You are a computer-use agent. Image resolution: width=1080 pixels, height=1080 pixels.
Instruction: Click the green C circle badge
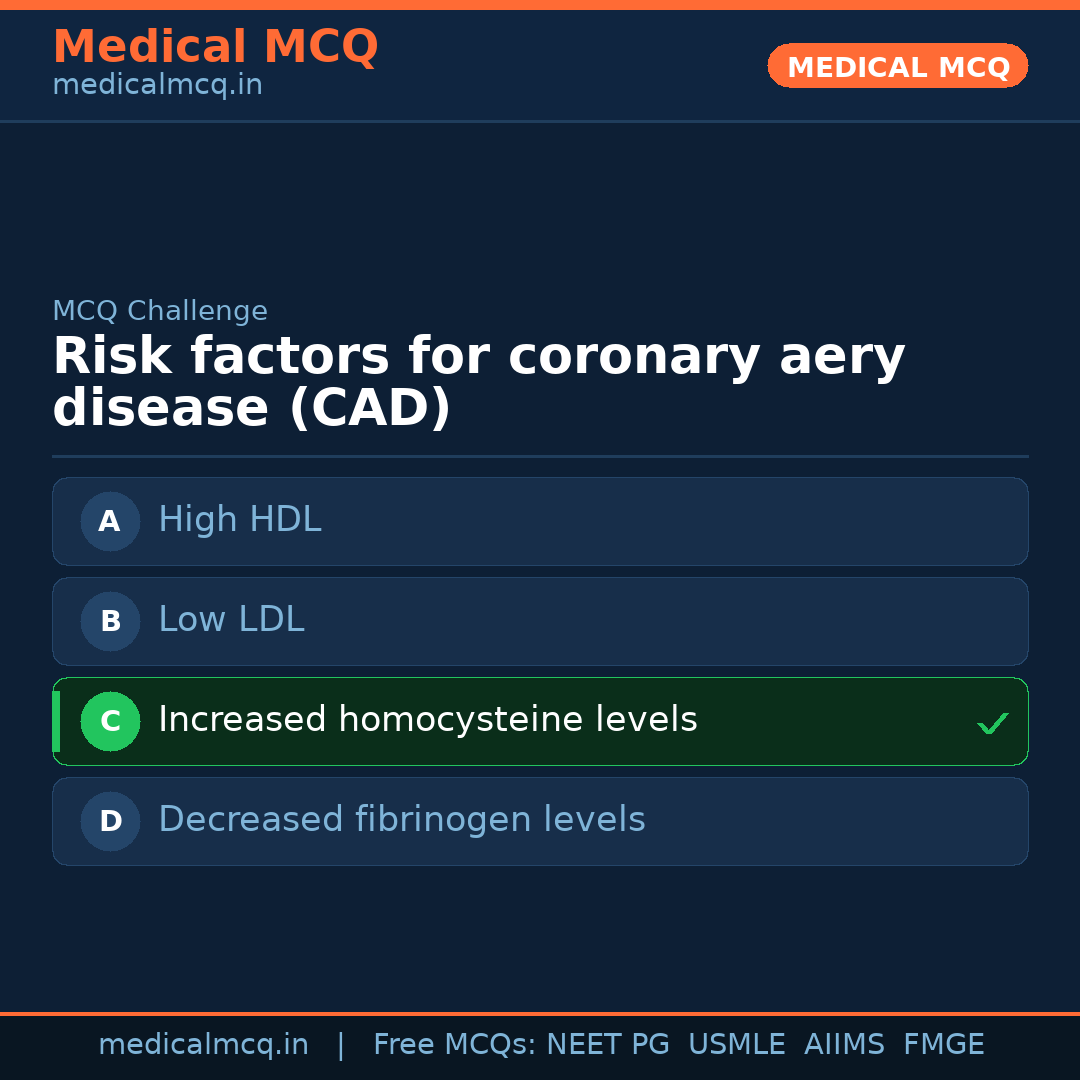coord(110,721)
